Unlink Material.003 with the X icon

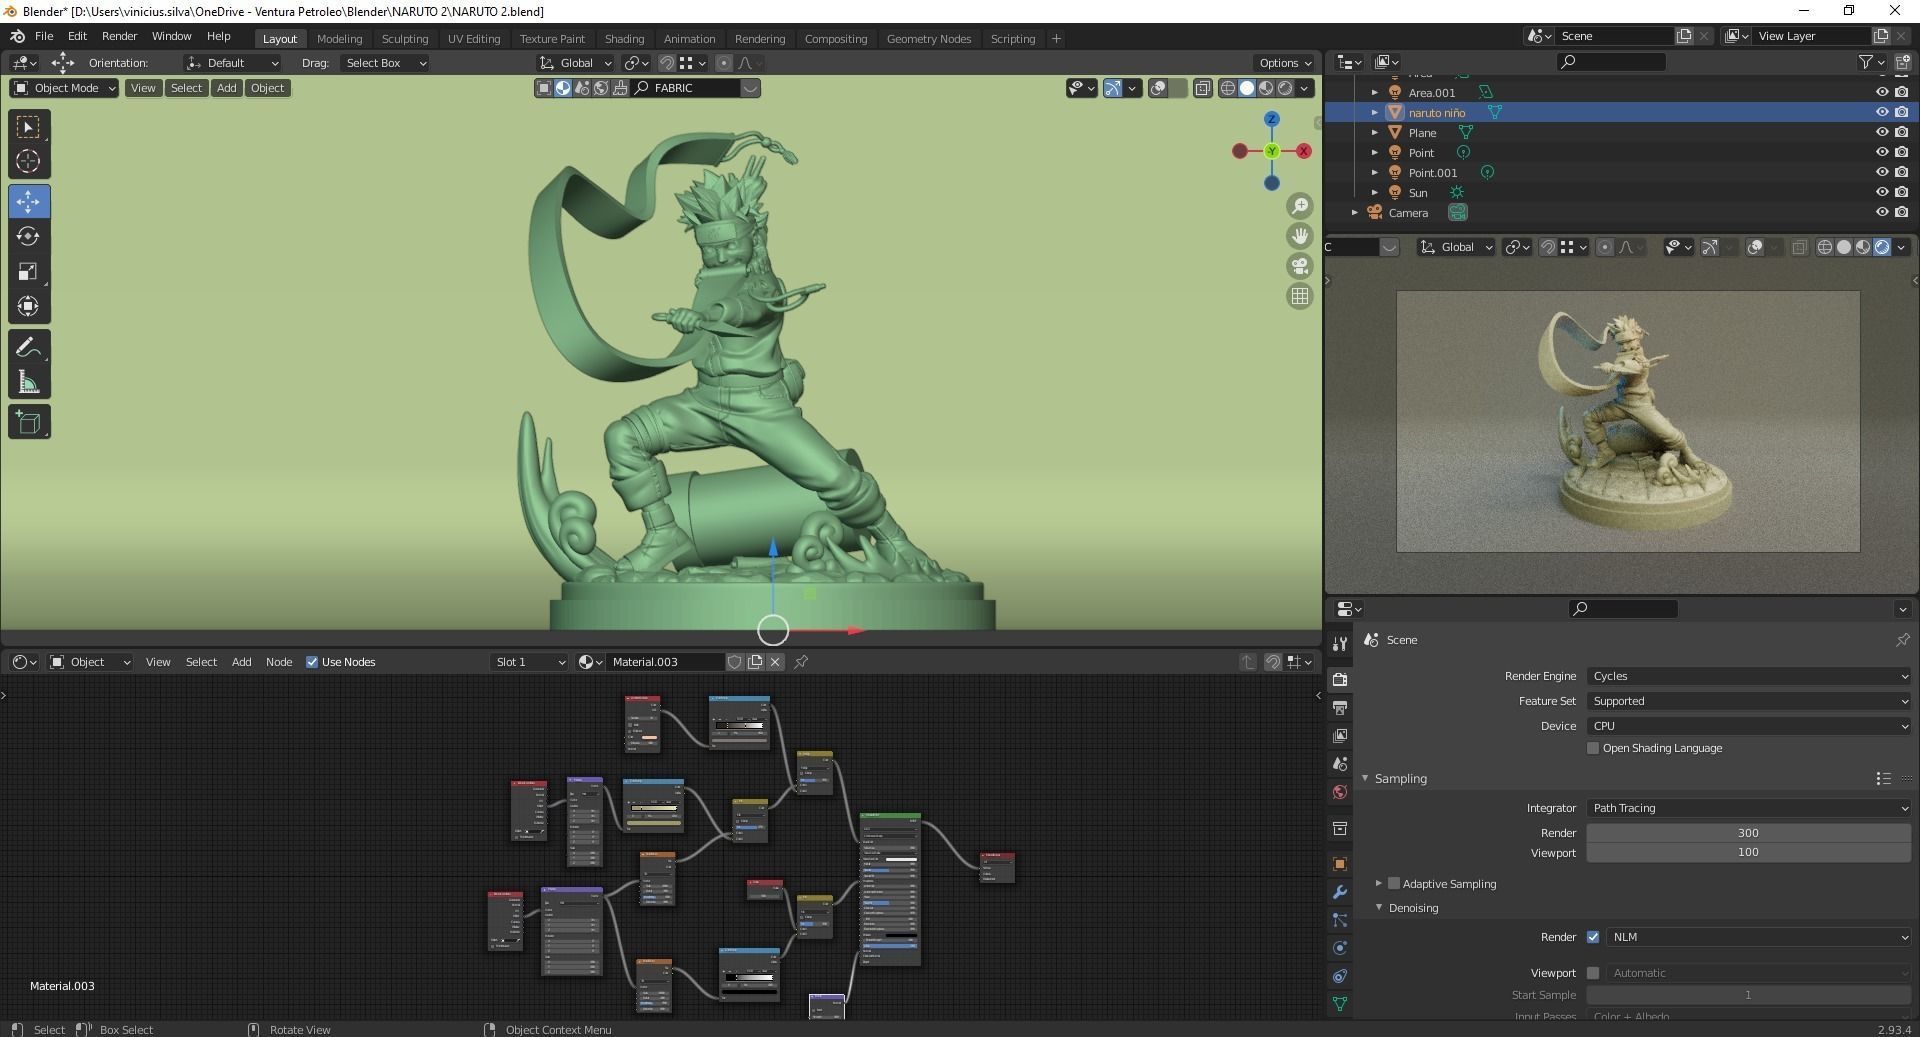click(775, 662)
